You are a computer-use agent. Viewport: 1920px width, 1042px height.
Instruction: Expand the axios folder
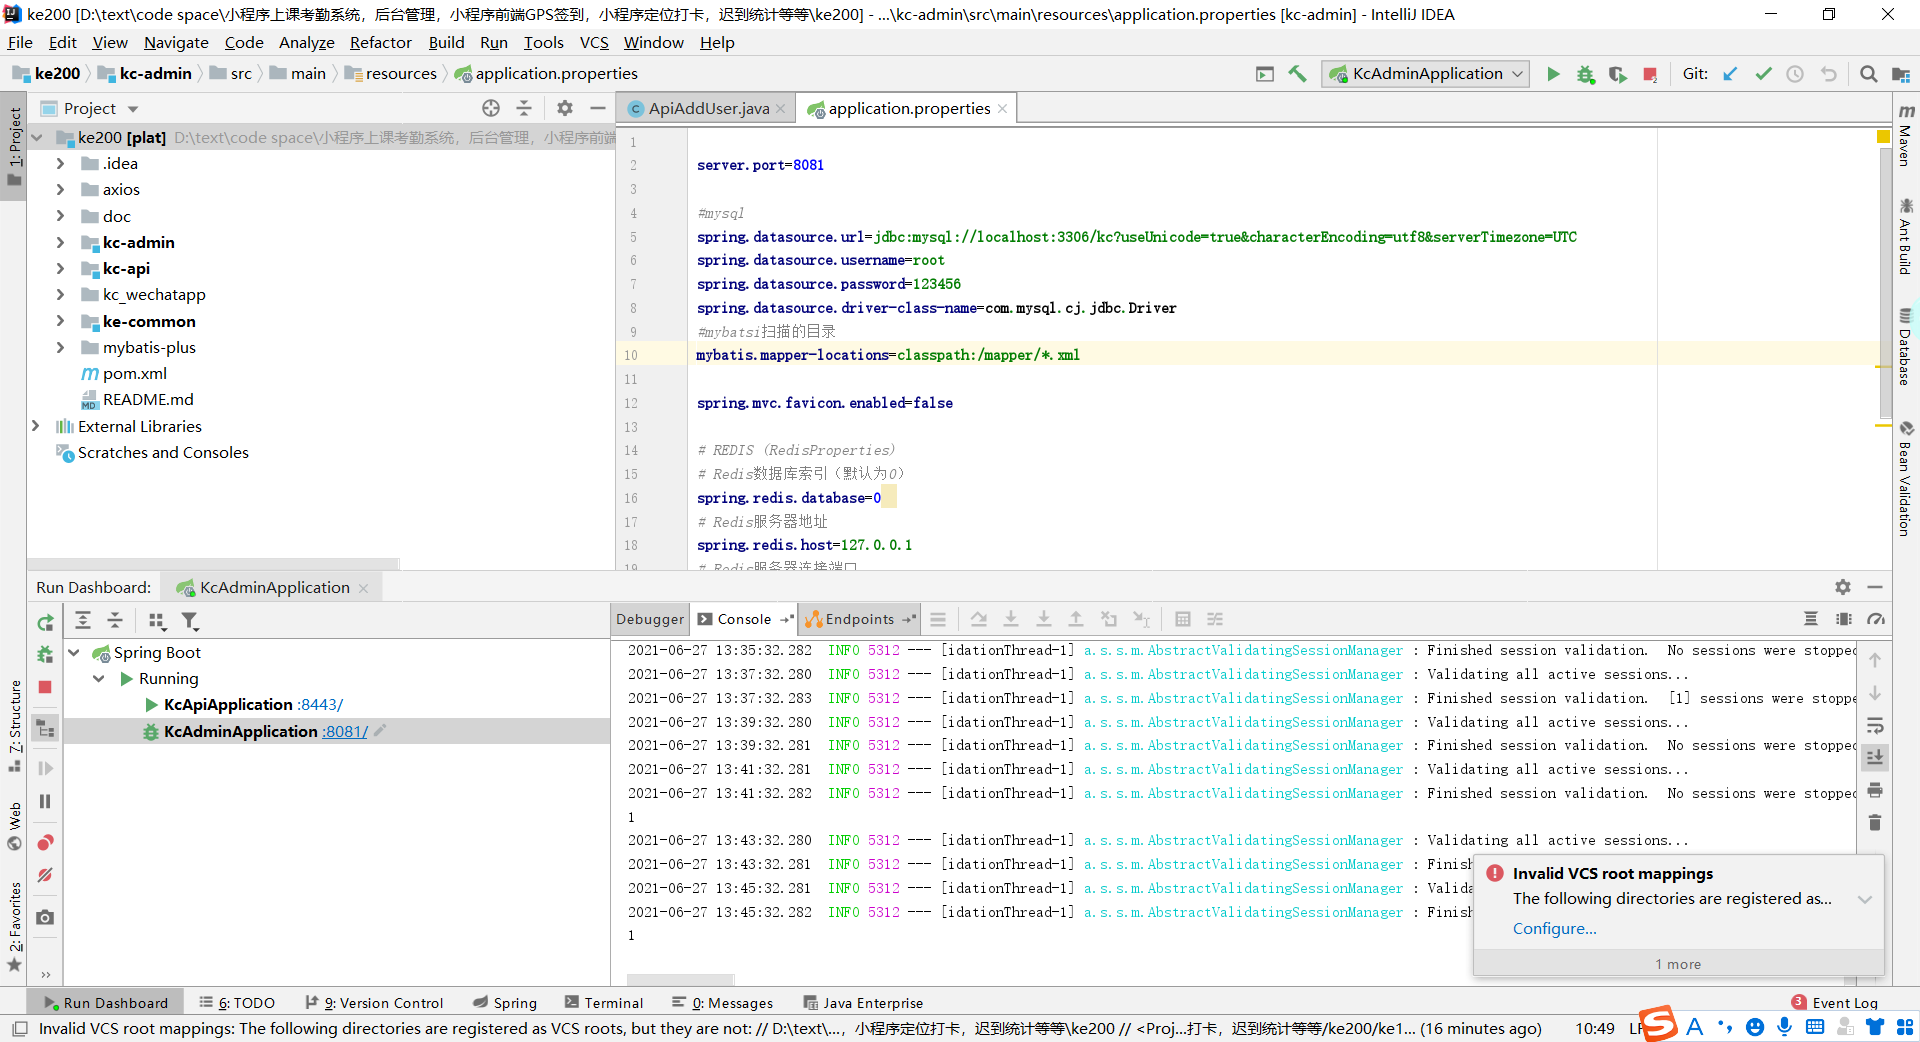coord(60,189)
